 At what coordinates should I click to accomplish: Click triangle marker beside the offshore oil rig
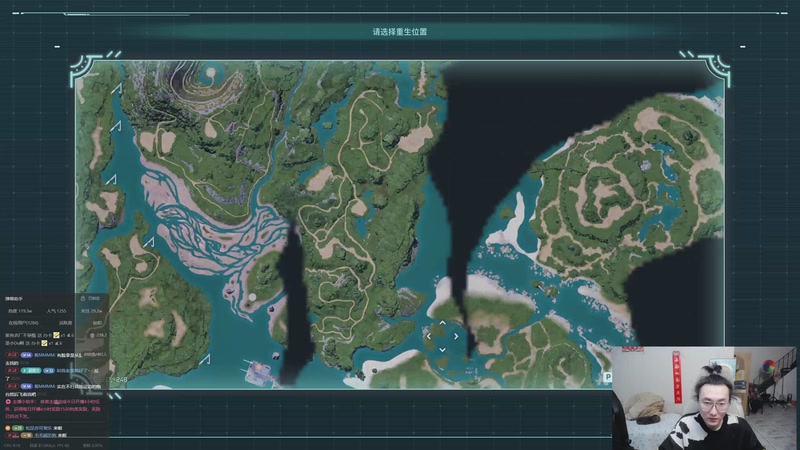205,359
